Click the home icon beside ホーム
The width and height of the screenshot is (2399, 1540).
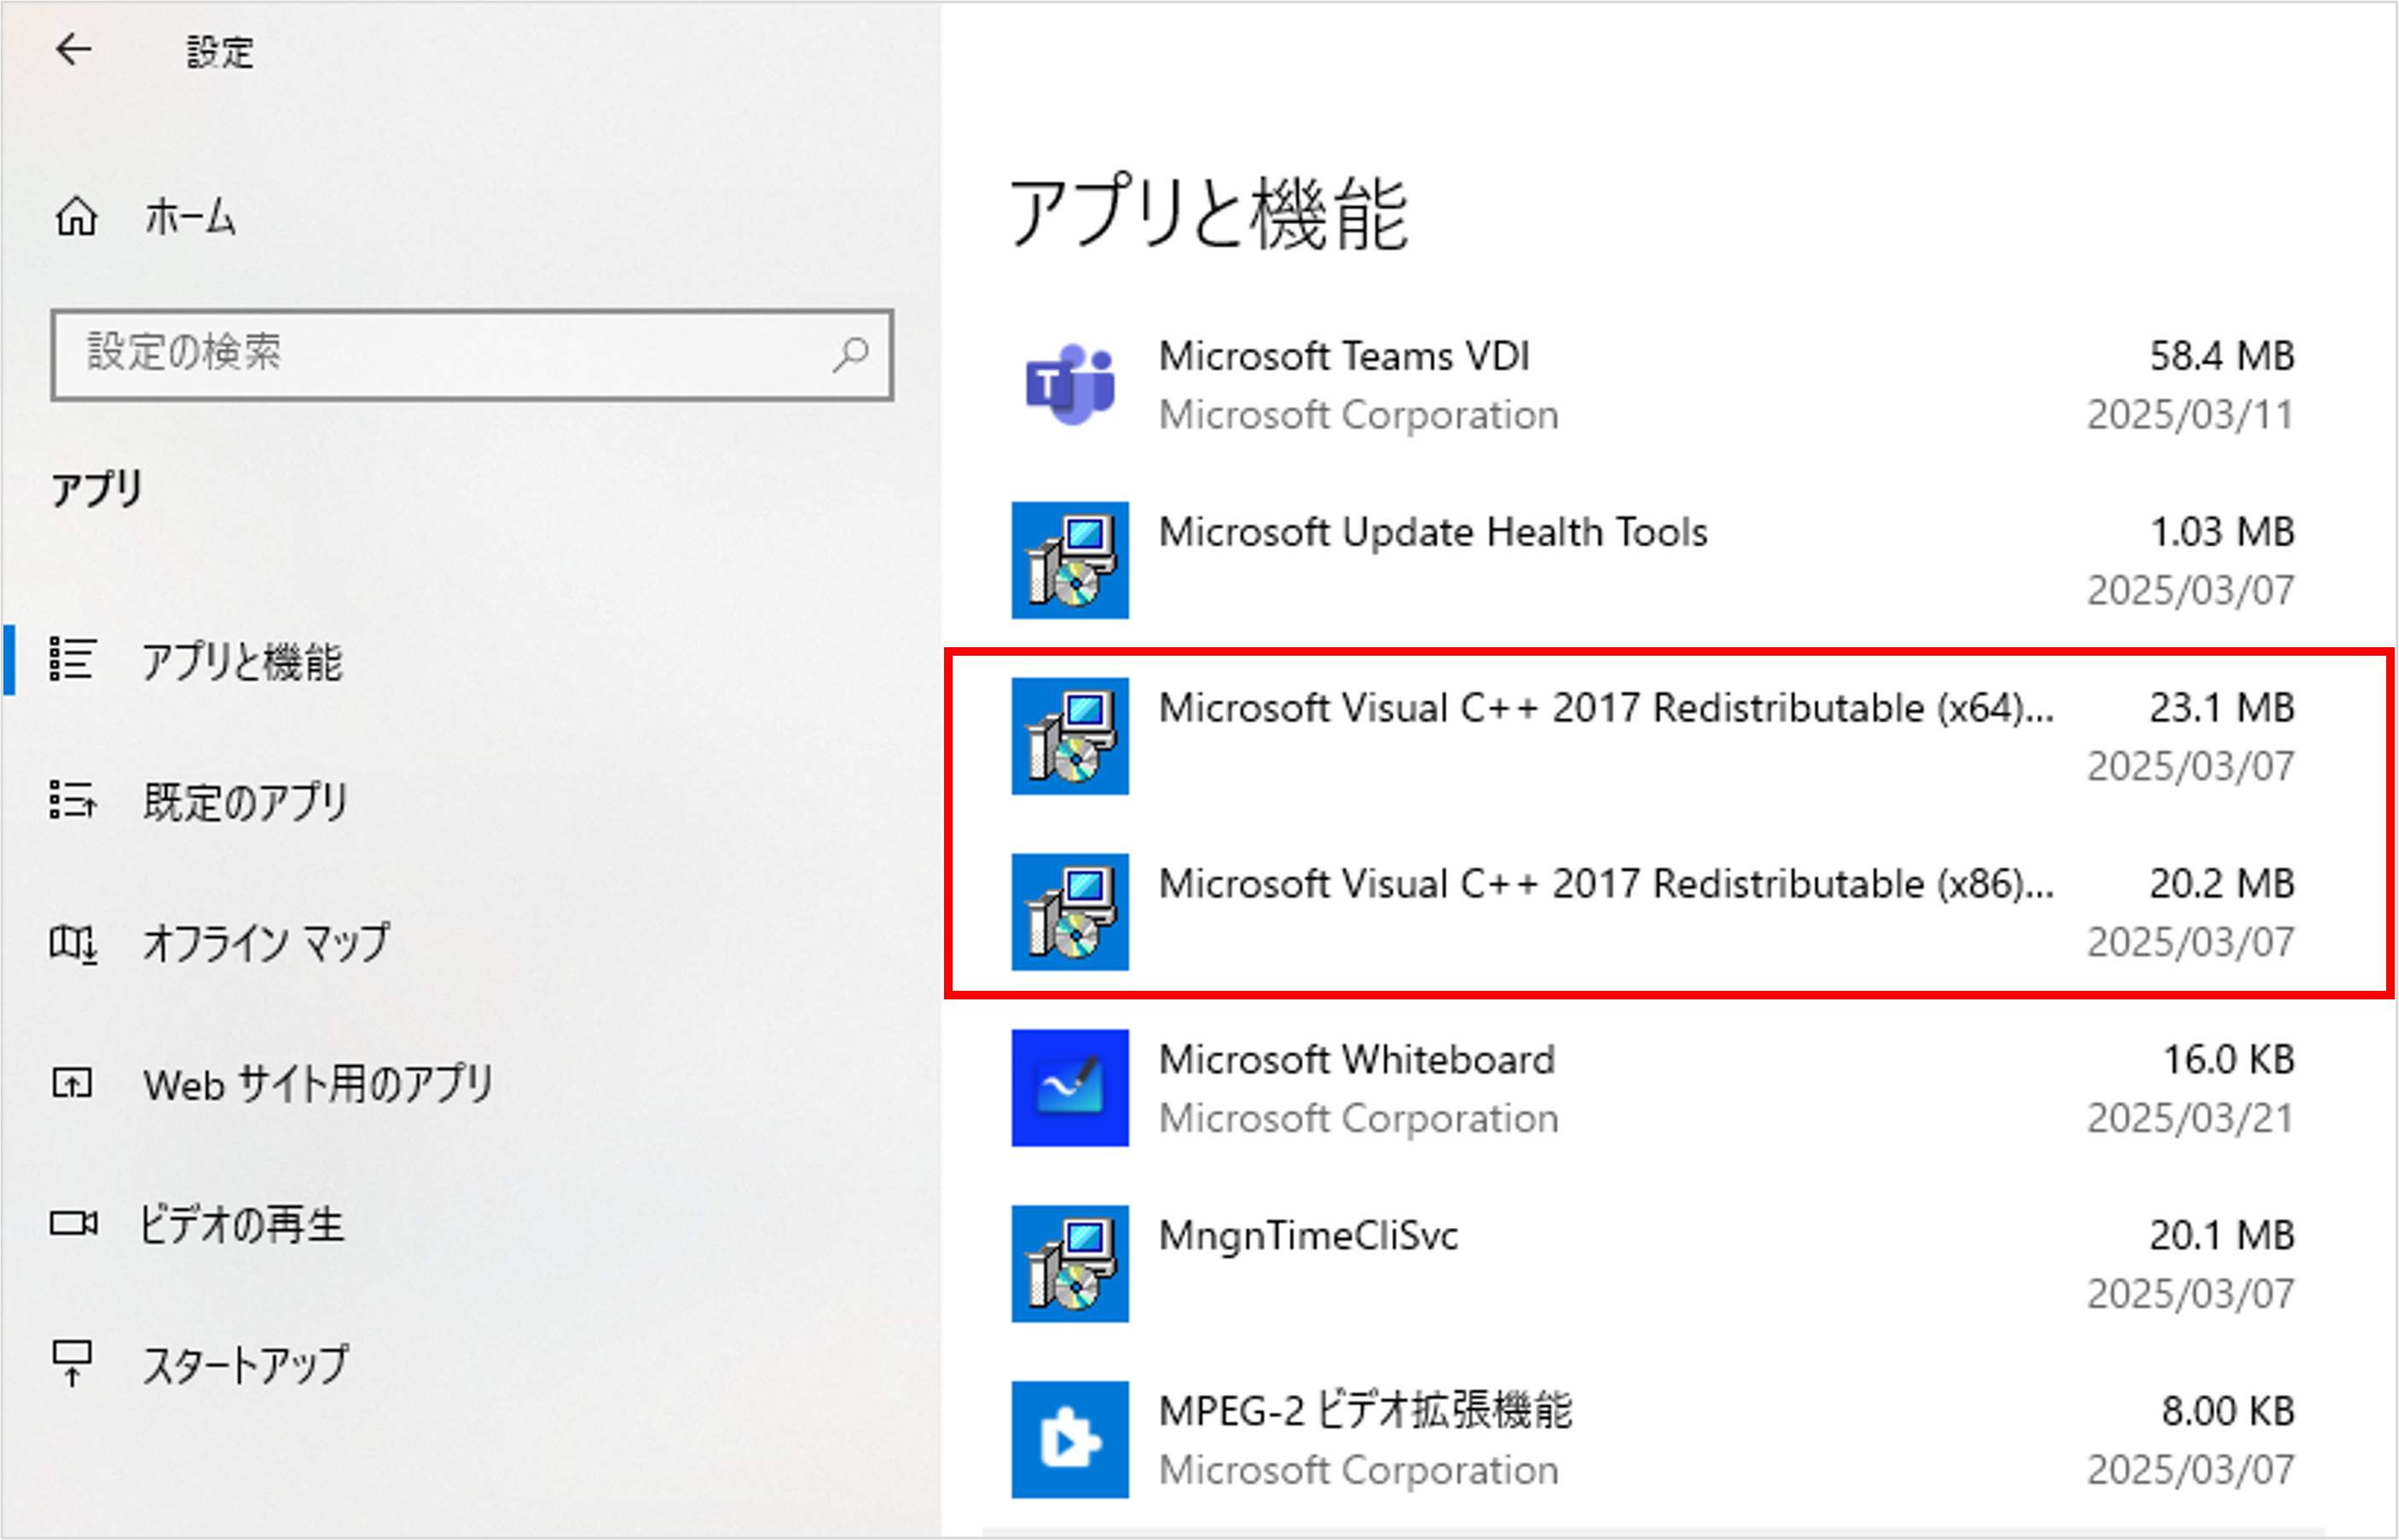pyautogui.click(x=76, y=216)
